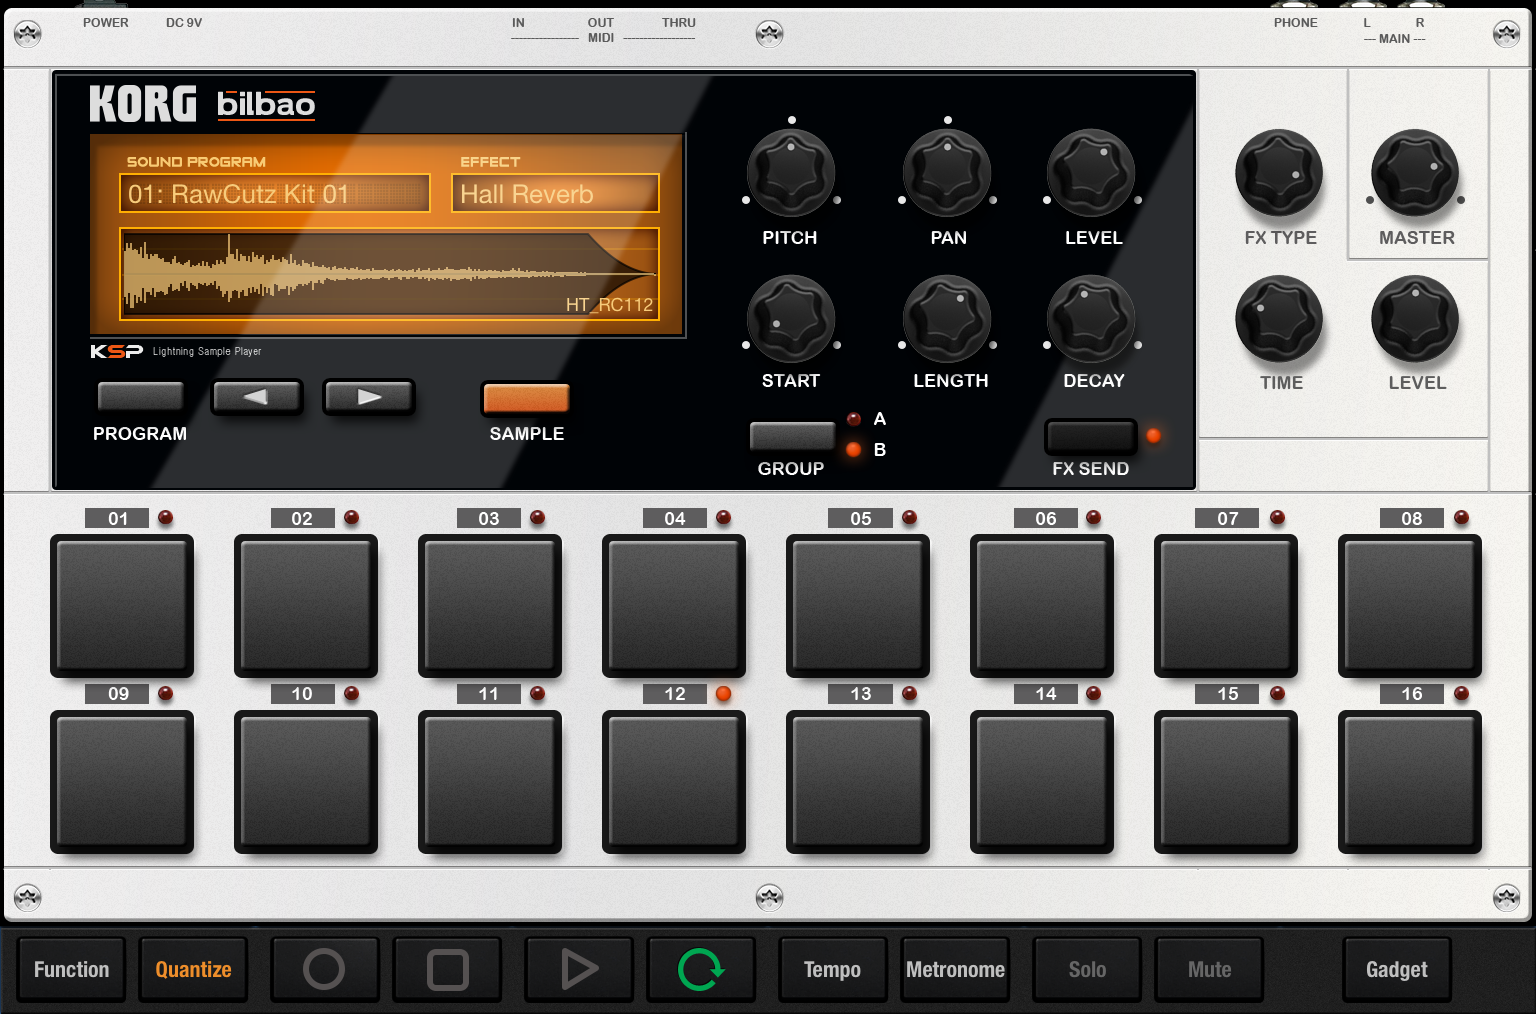This screenshot has width=1536, height=1014.
Task: Tap drum pad 04
Action: click(x=674, y=605)
